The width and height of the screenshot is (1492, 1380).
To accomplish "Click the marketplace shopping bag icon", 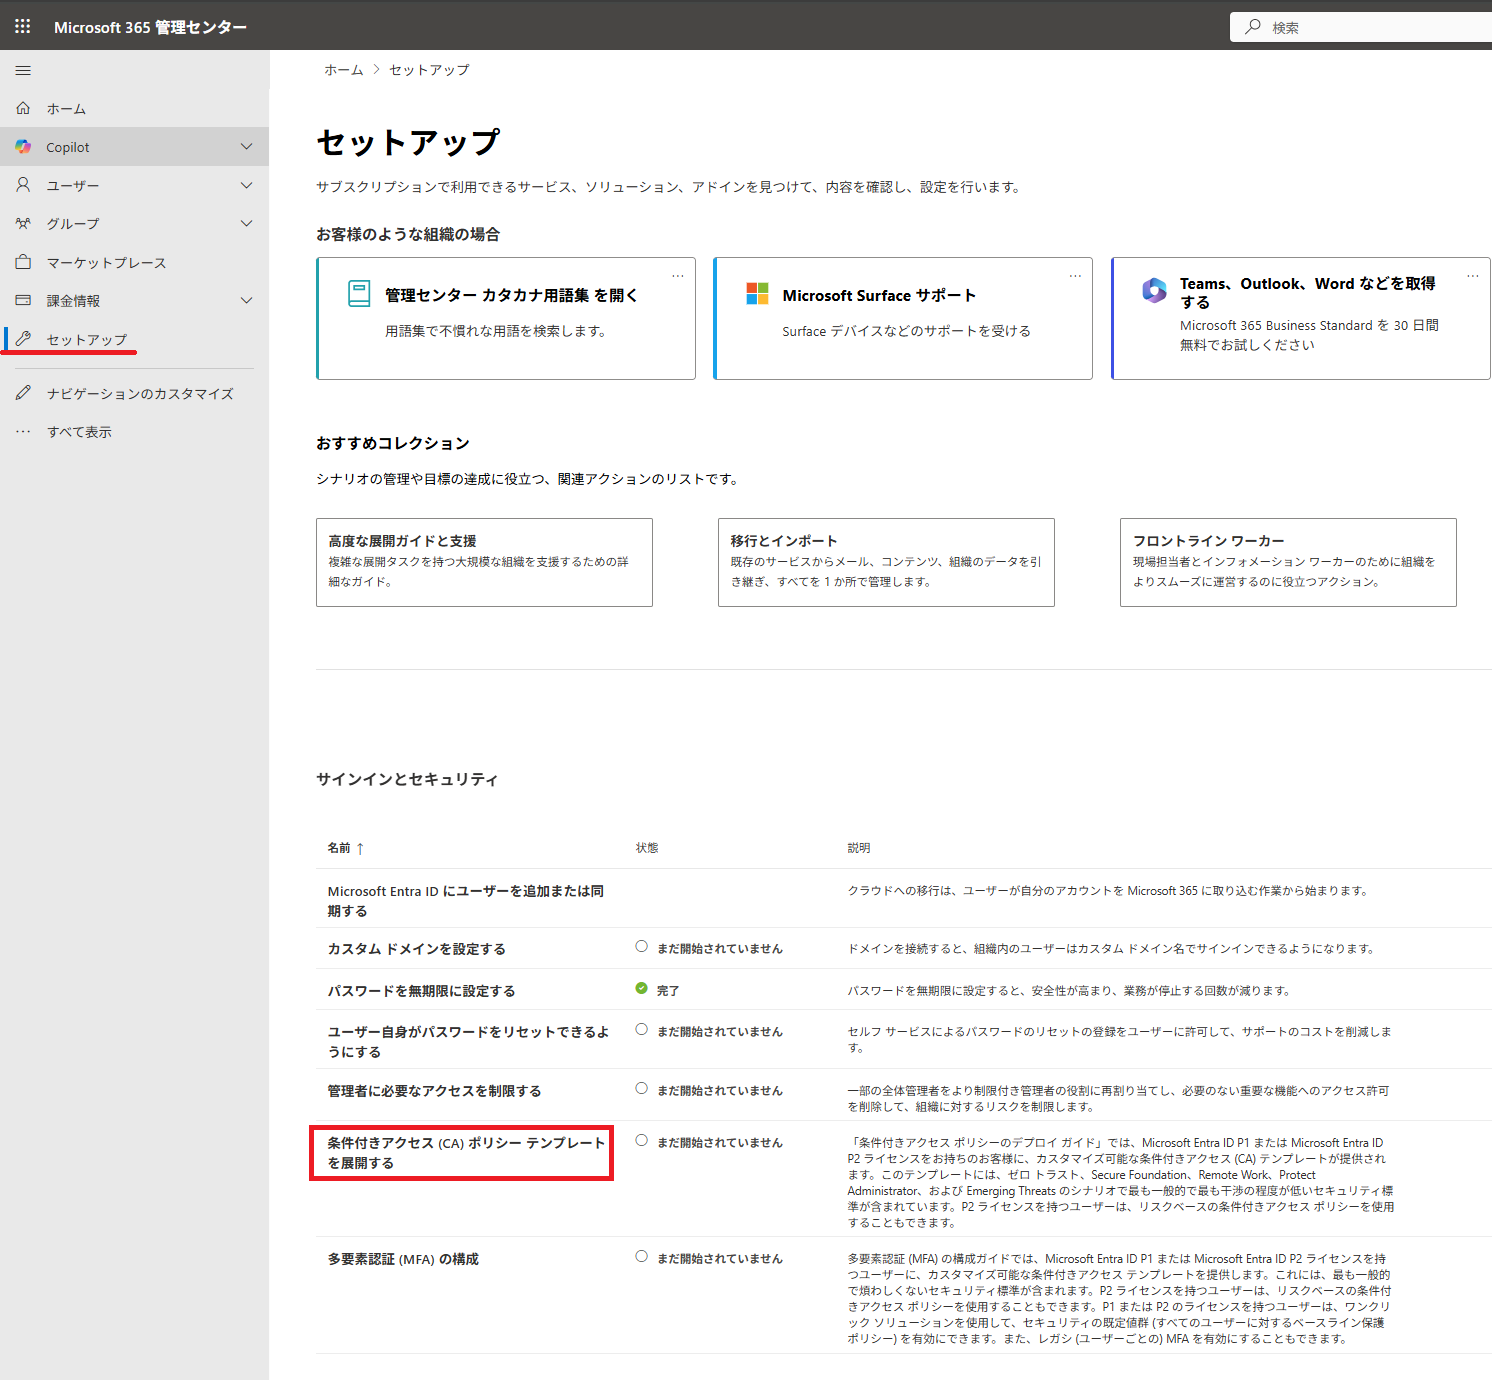I will (x=23, y=262).
